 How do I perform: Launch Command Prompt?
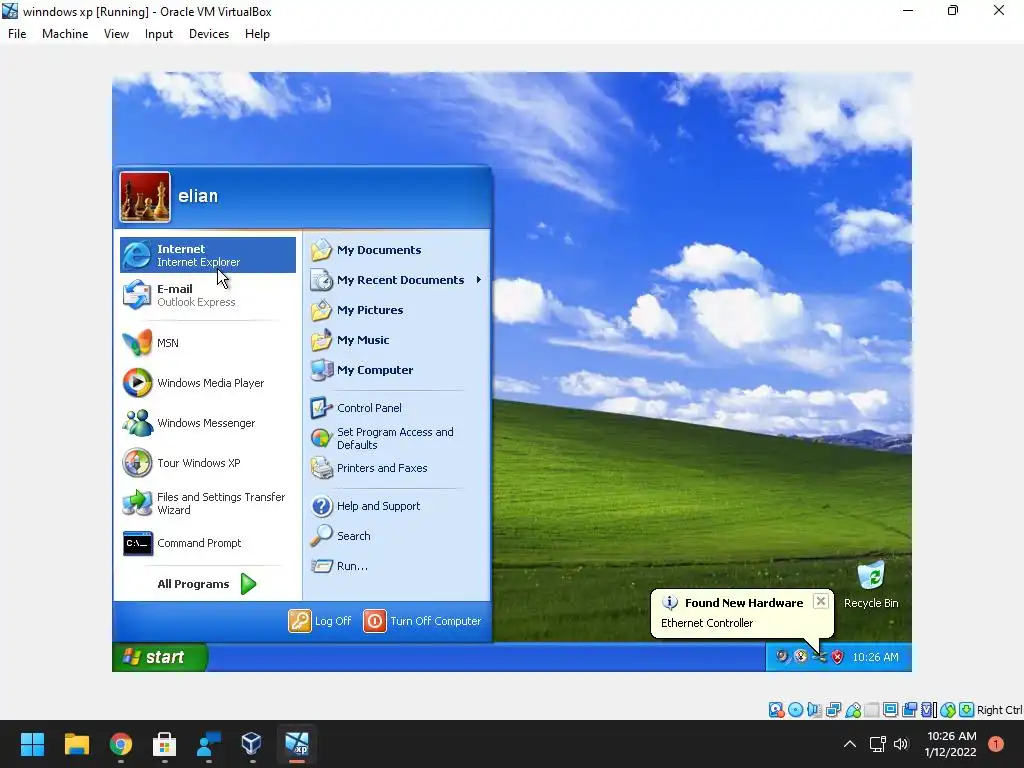coord(208,543)
